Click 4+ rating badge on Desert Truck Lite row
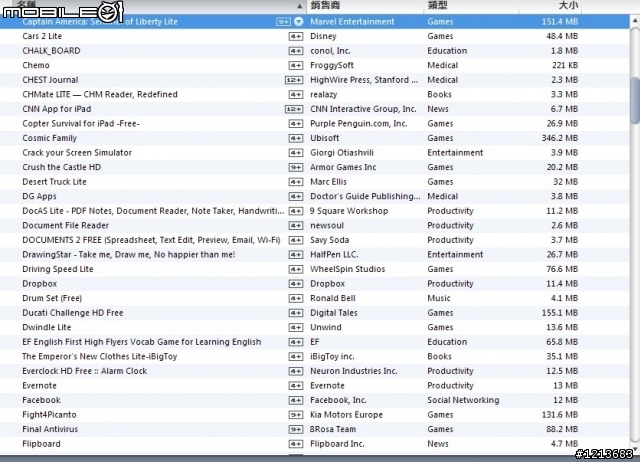The height and width of the screenshot is (462, 640). [296, 182]
